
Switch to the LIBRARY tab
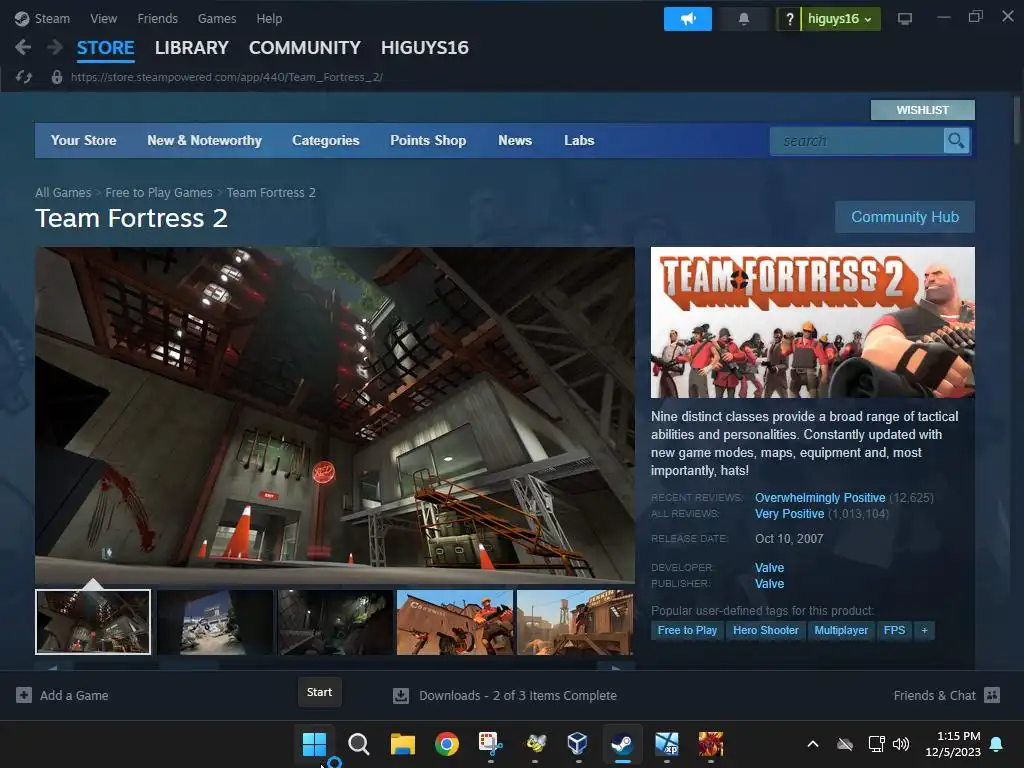(x=191, y=48)
